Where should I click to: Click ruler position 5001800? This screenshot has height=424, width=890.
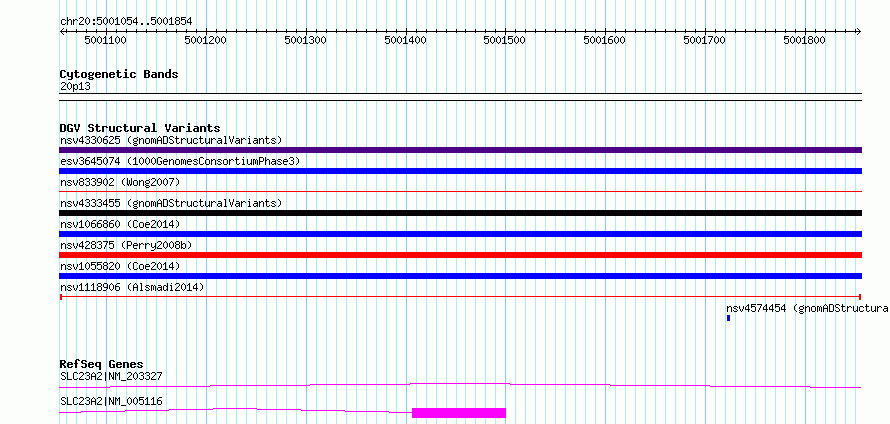click(x=804, y=40)
